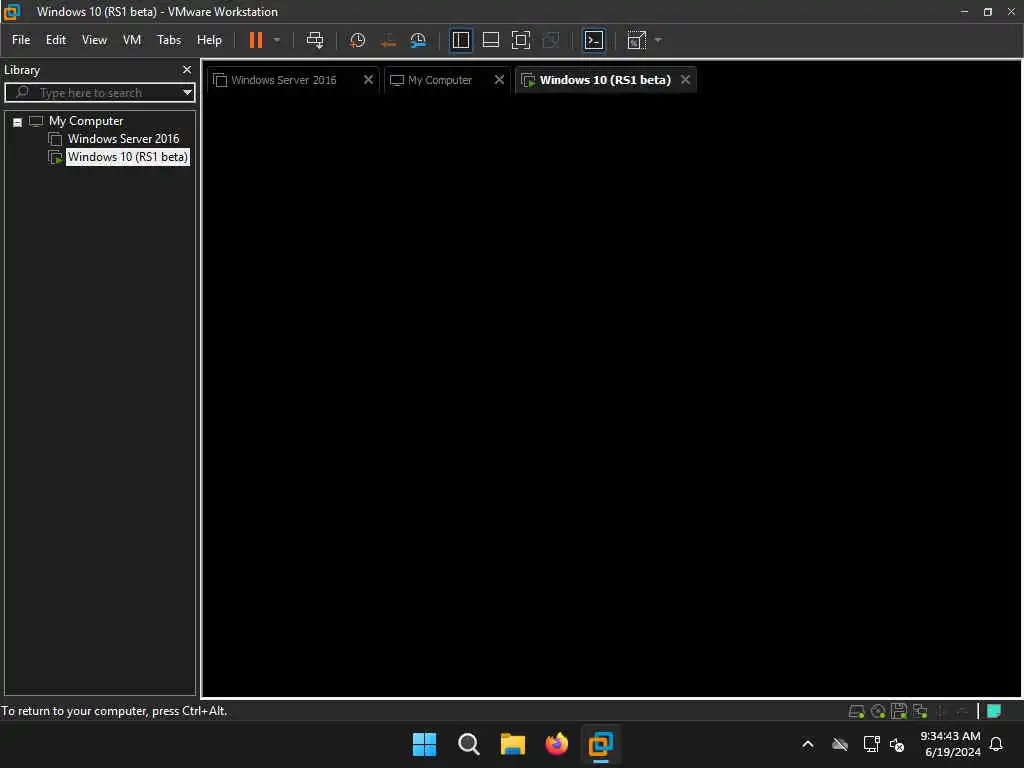
Task: Open the network tray icon
Action: 871,744
